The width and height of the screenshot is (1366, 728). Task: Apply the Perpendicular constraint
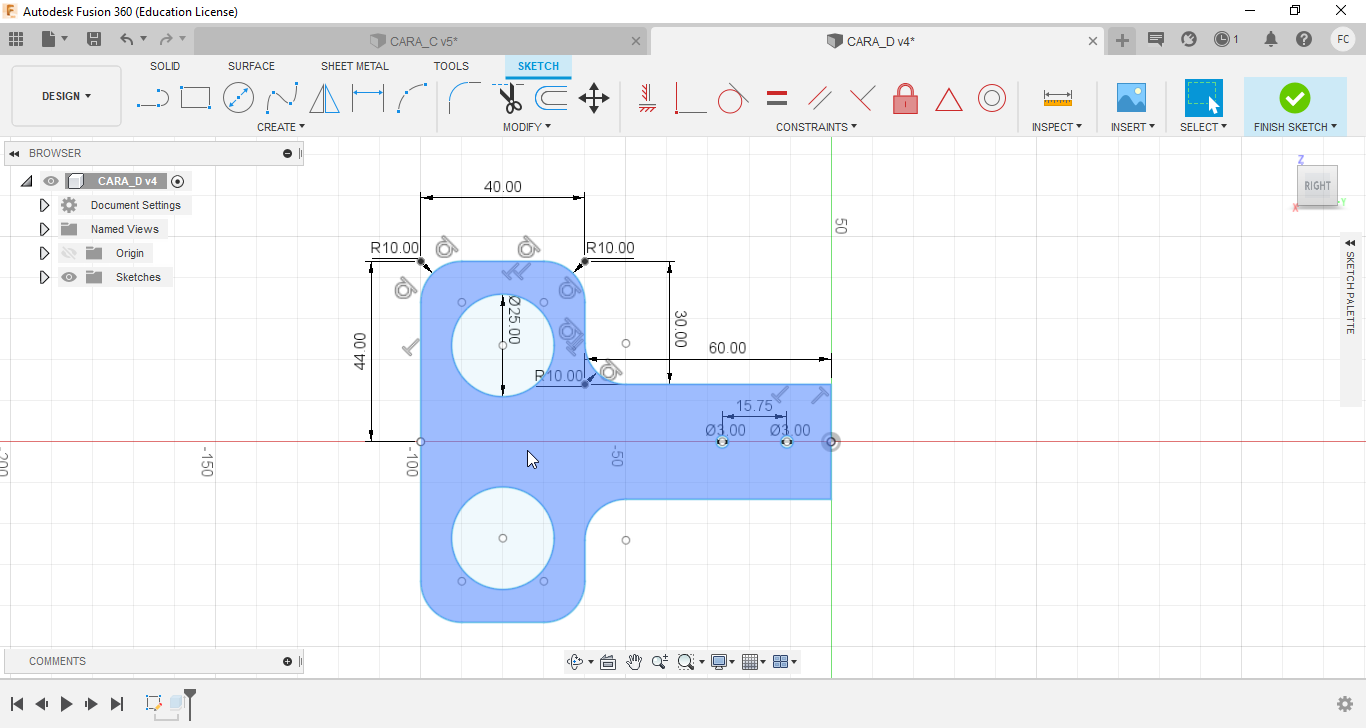(862, 98)
